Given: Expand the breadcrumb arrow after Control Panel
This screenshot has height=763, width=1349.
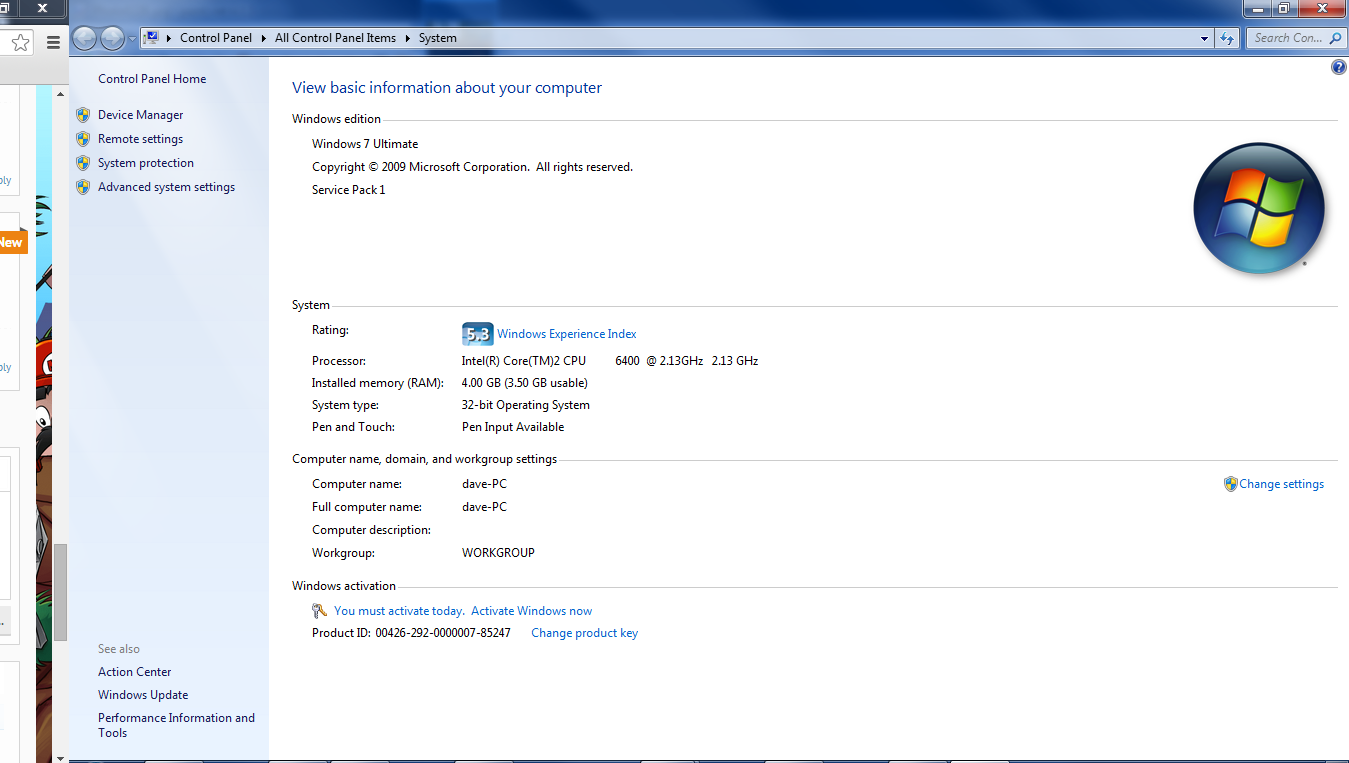Looking at the screenshot, I should [264, 38].
